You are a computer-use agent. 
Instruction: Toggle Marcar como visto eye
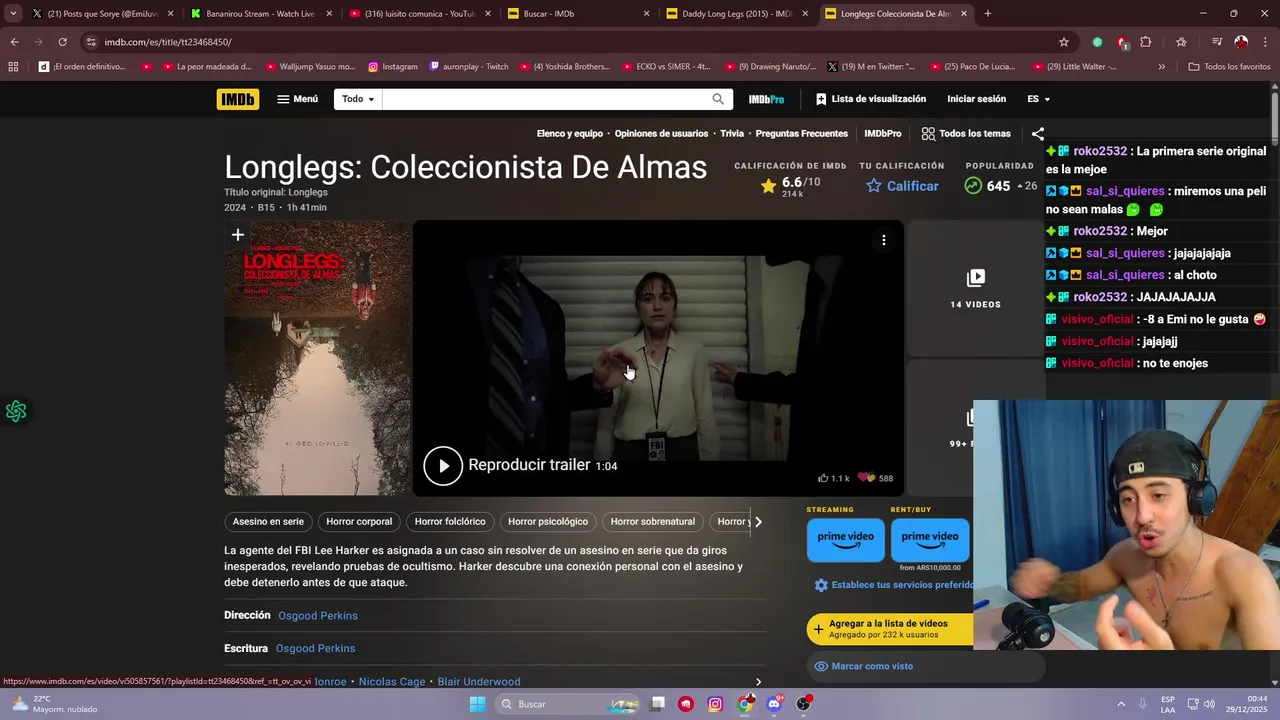pos(821,666)
